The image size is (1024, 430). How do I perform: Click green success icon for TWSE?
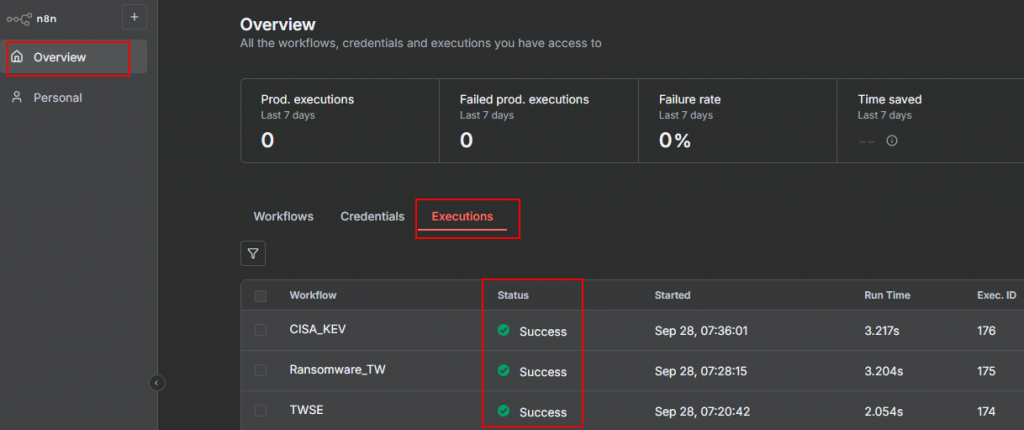[504, 411]
